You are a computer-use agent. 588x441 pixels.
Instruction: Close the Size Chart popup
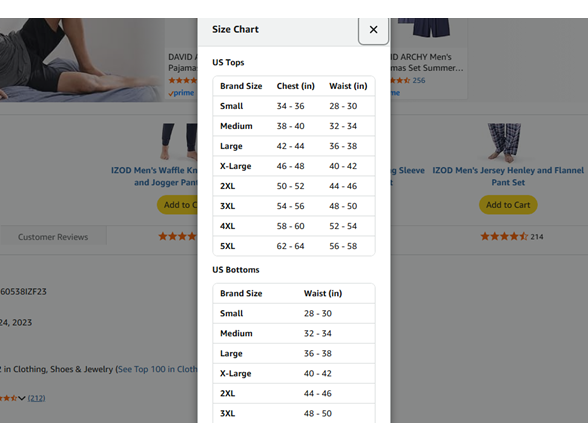pos(373,30)
